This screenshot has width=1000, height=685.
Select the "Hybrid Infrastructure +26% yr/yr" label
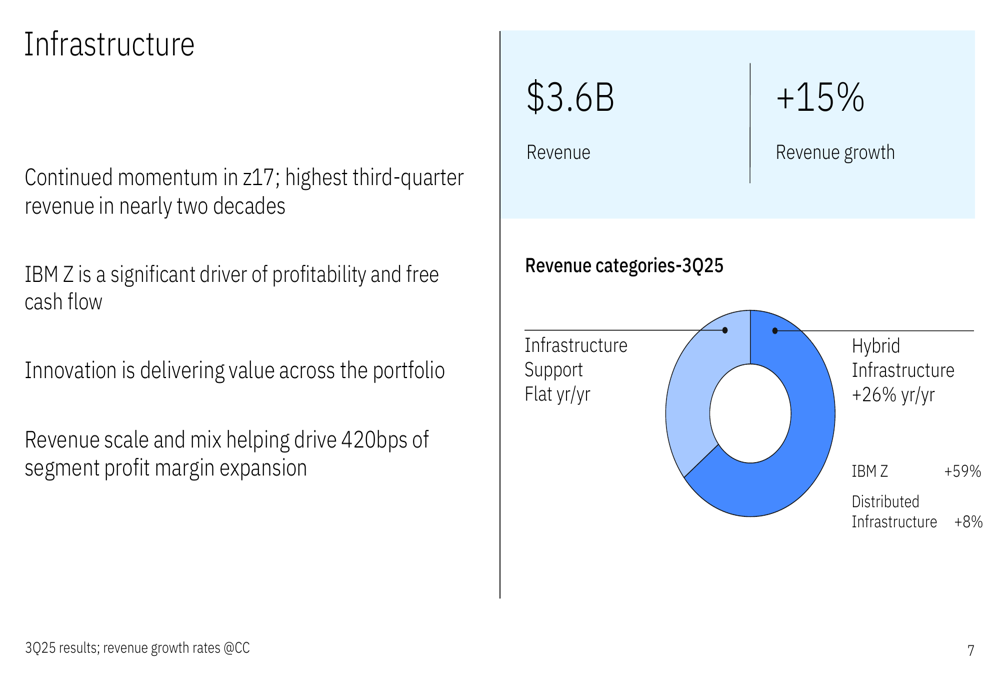click(902, 370)
